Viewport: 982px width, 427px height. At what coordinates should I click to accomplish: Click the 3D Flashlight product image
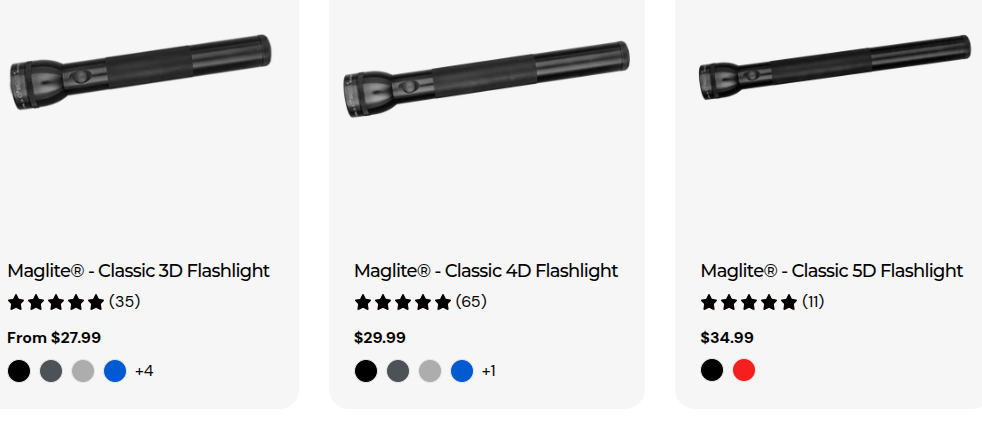tap(141, 72)
